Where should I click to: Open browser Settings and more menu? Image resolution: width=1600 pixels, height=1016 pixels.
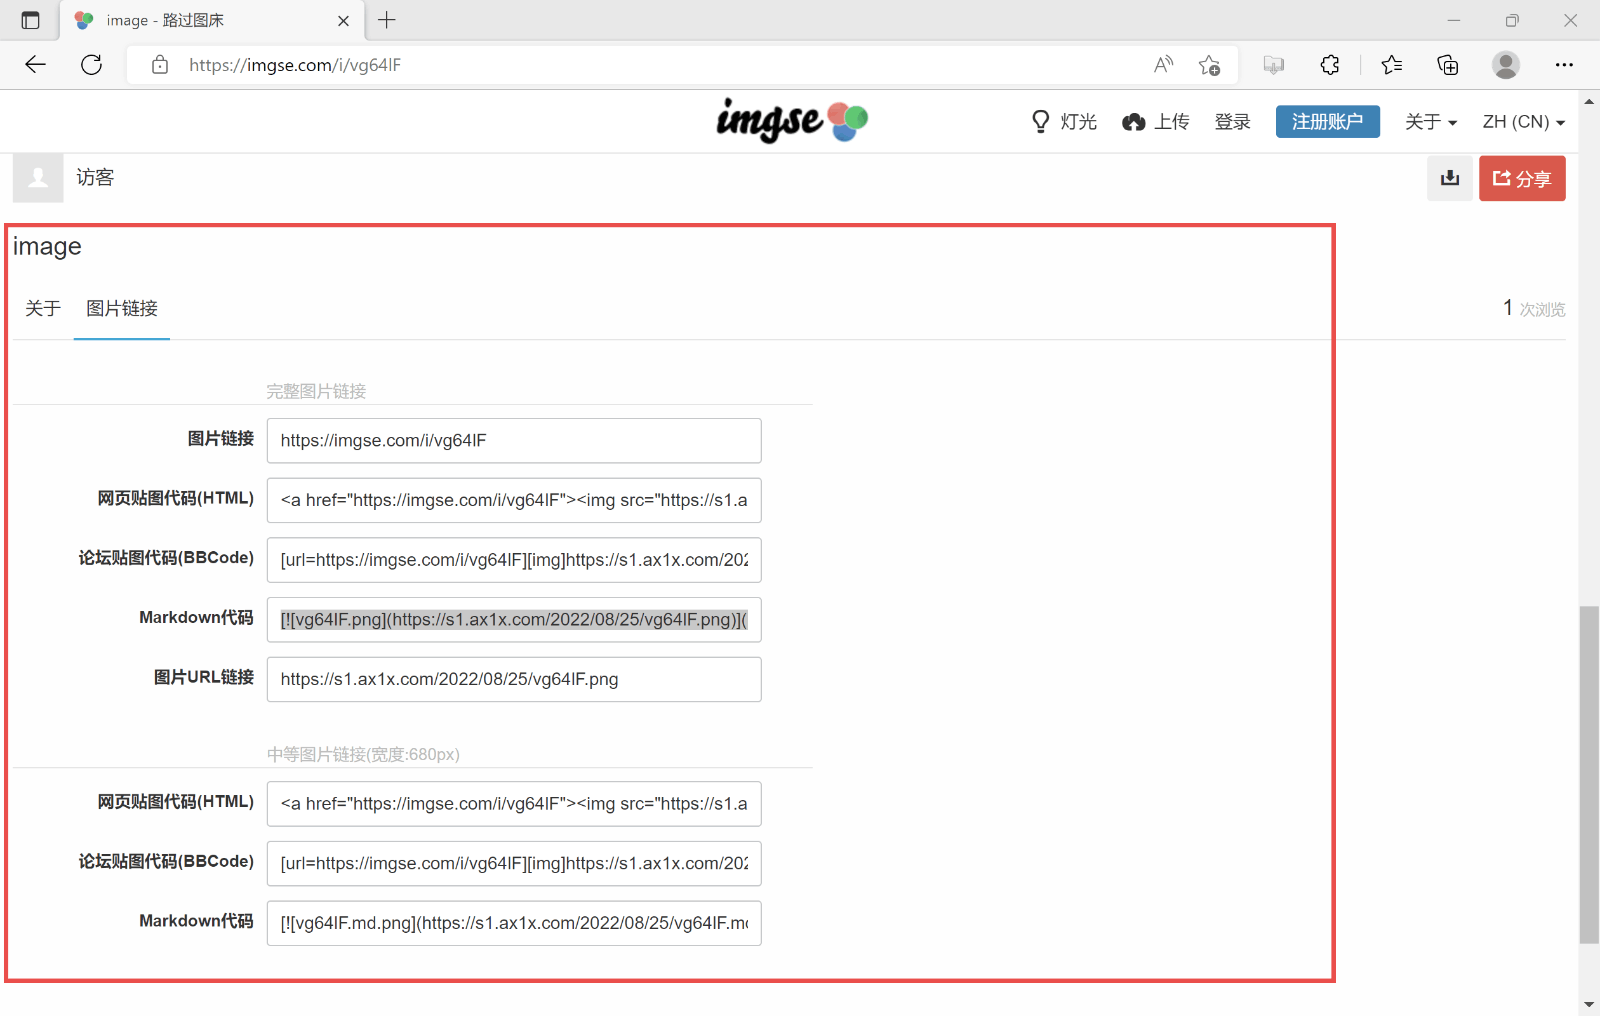pos(1564,65)
